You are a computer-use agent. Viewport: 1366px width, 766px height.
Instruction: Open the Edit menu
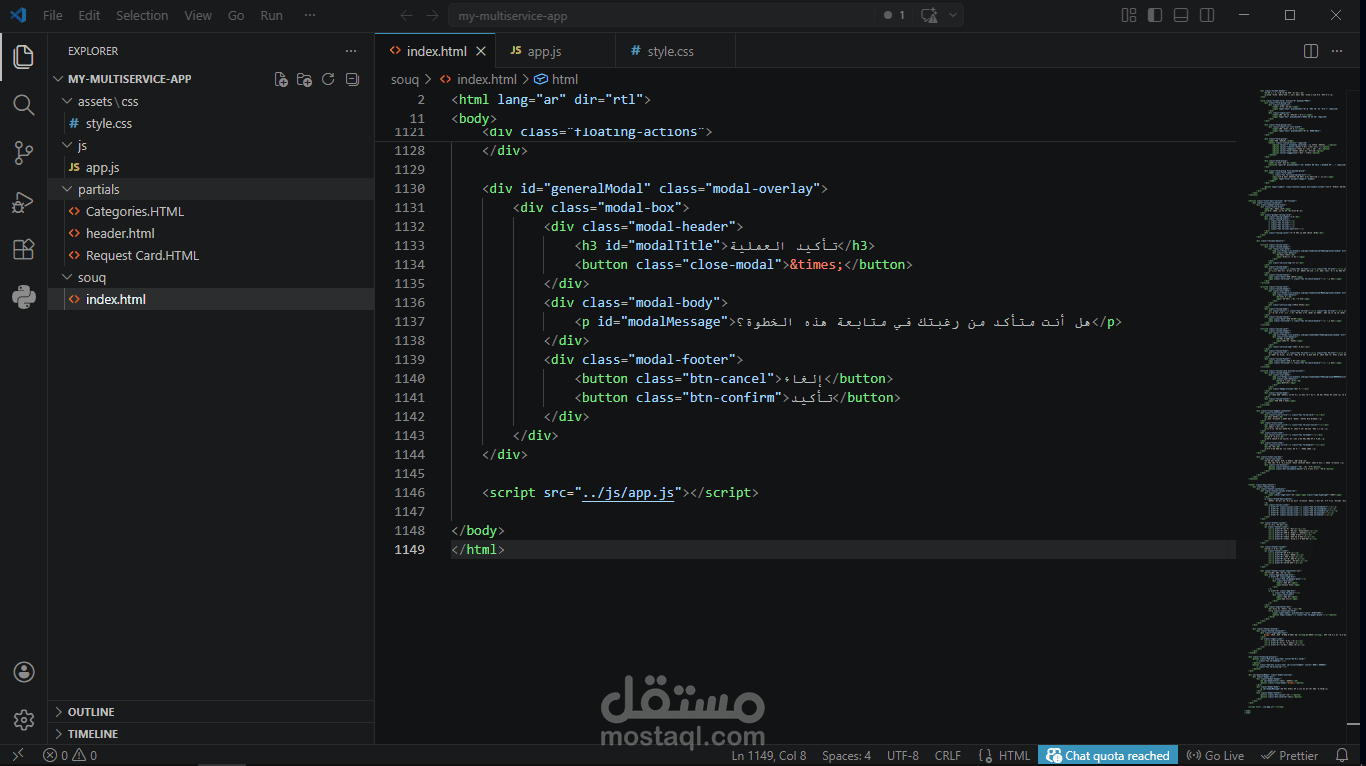coord(89,15)
